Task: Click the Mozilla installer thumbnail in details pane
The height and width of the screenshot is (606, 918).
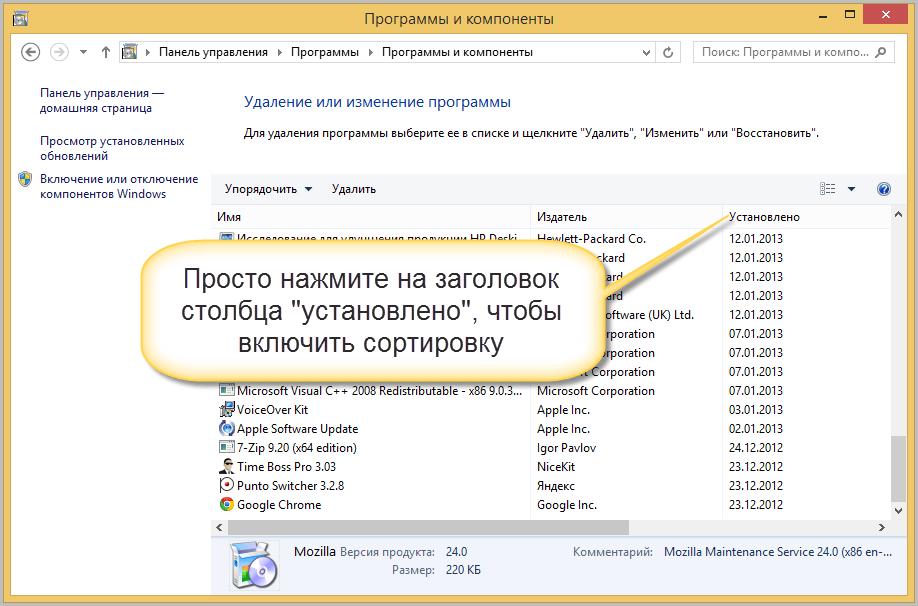Action: (254, 564)
